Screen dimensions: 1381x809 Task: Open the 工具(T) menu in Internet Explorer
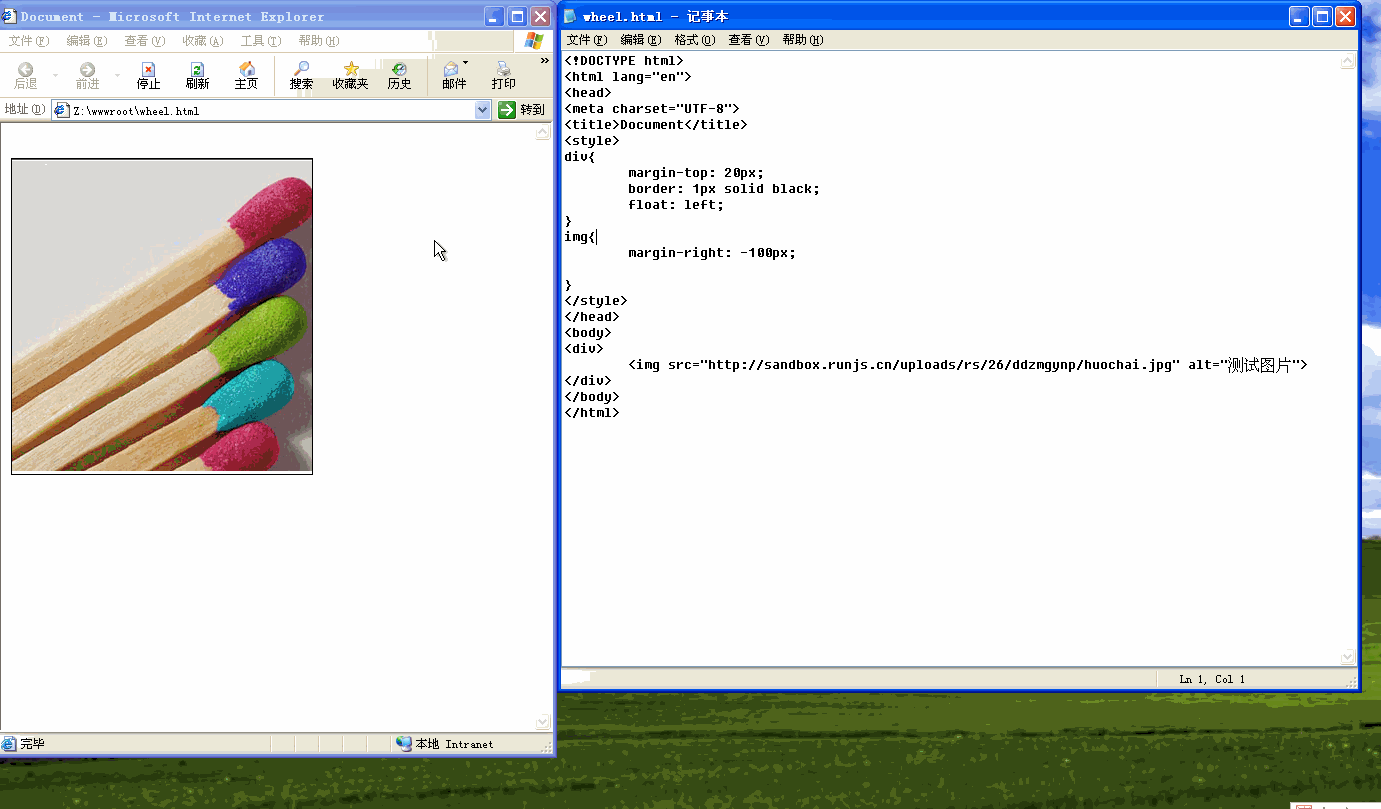pos(259,41)
